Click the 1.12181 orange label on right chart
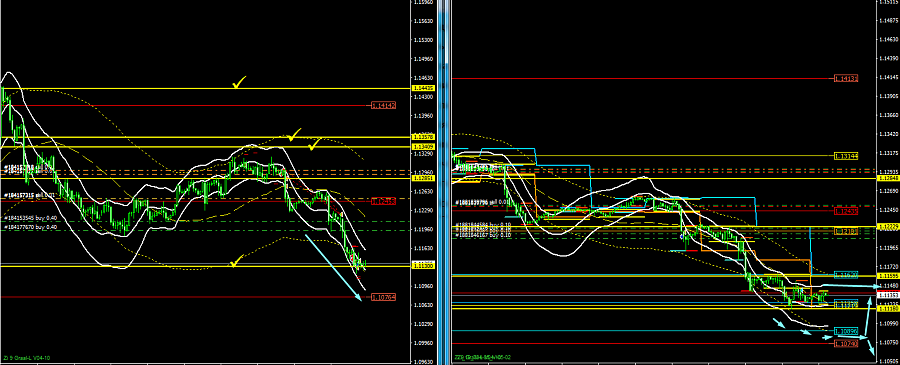The image size is (900, 365). tap(846, 231)
